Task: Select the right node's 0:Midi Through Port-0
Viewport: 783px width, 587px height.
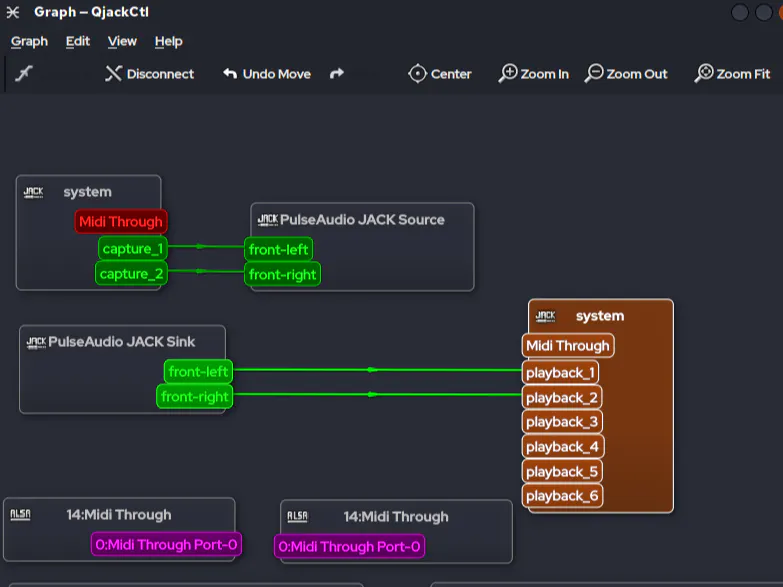Action: coord(350,547)
